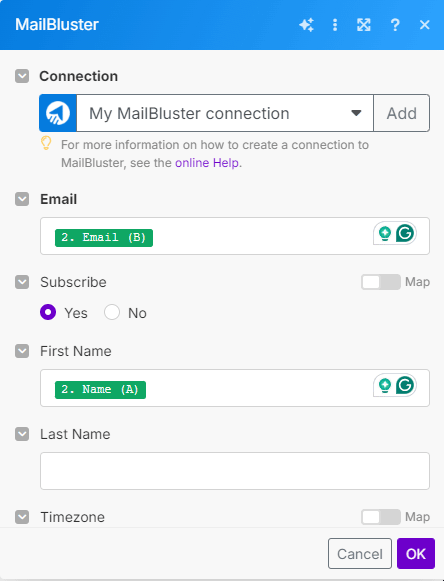Image resolution: width=444 pixels, height=581 pixels.
Task: Toggle the Map switch for Timezone
Action: [381, 517]
